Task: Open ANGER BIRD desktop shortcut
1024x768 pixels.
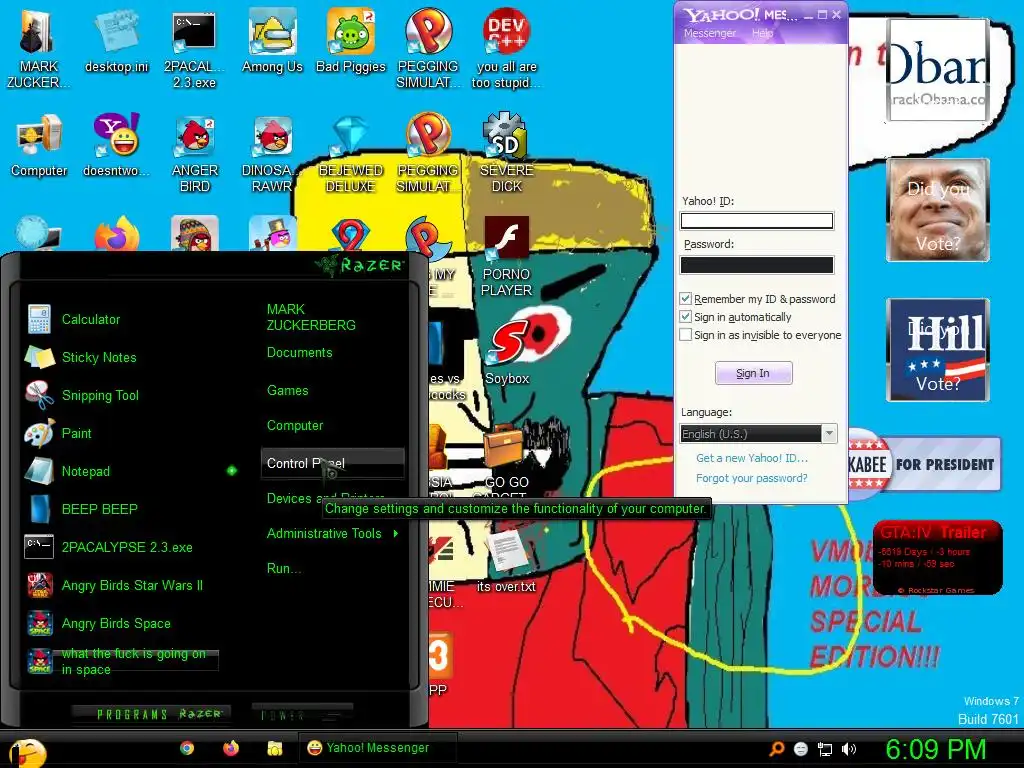Action: (194, 153)
